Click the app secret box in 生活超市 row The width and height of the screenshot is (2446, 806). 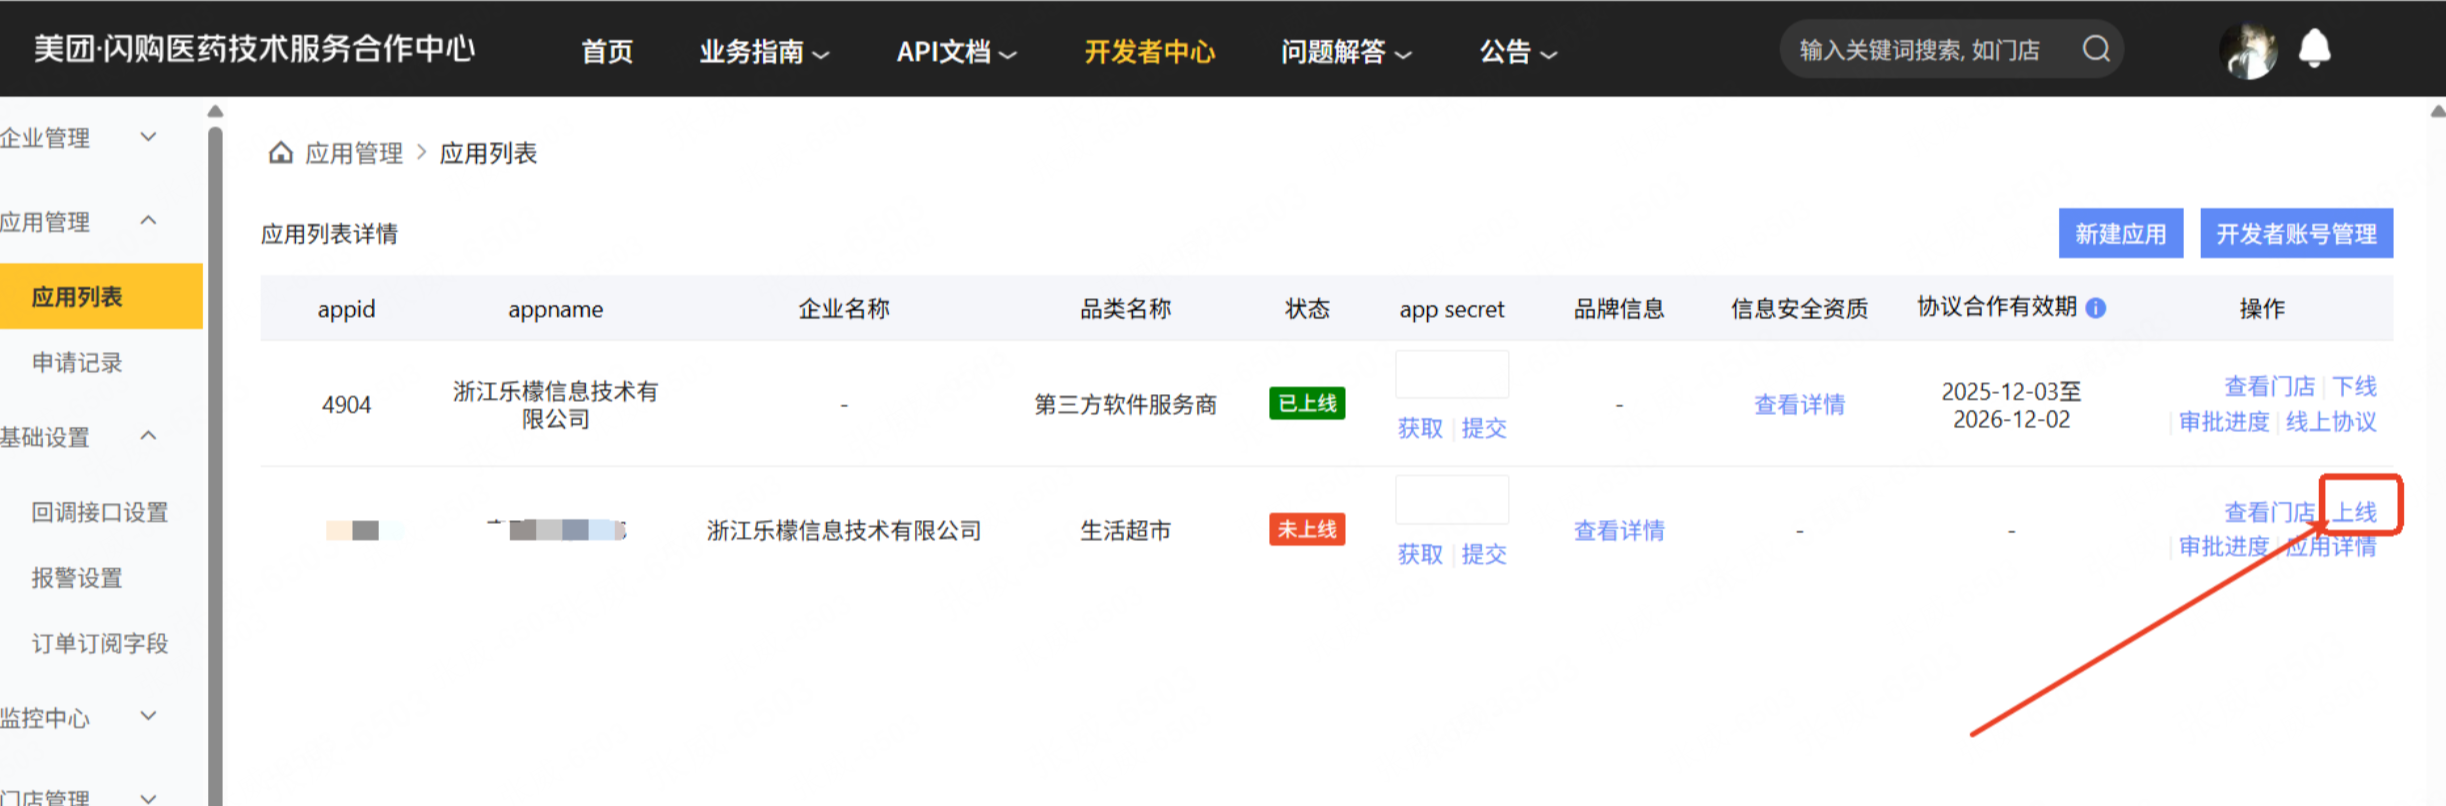click(x=1452, y=500)
